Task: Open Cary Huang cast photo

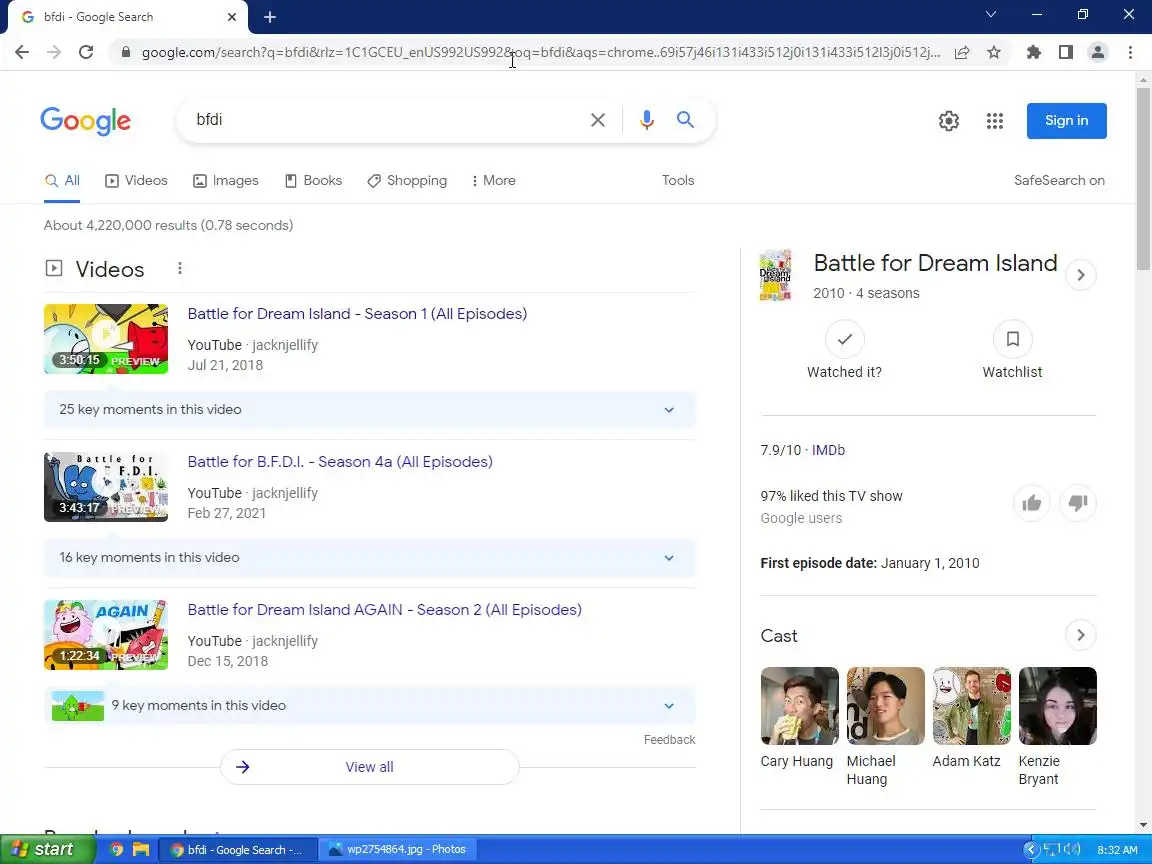Action: coord(799,706)
